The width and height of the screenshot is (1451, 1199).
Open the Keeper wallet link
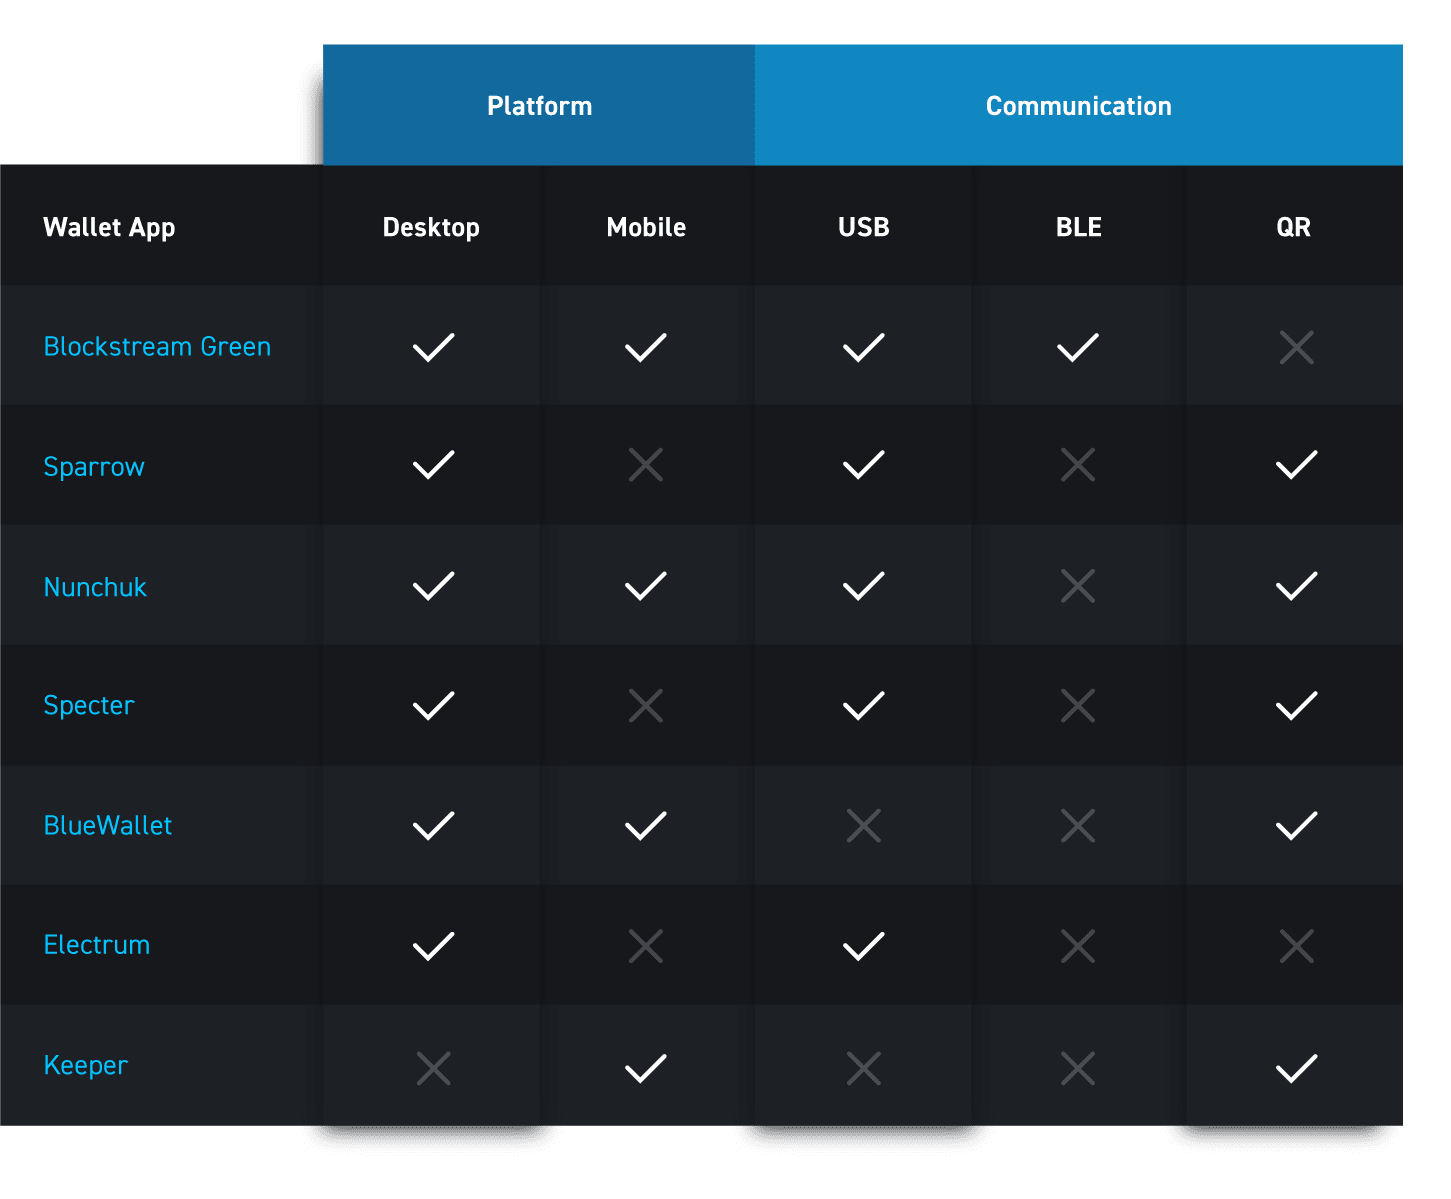[86, 1066]
